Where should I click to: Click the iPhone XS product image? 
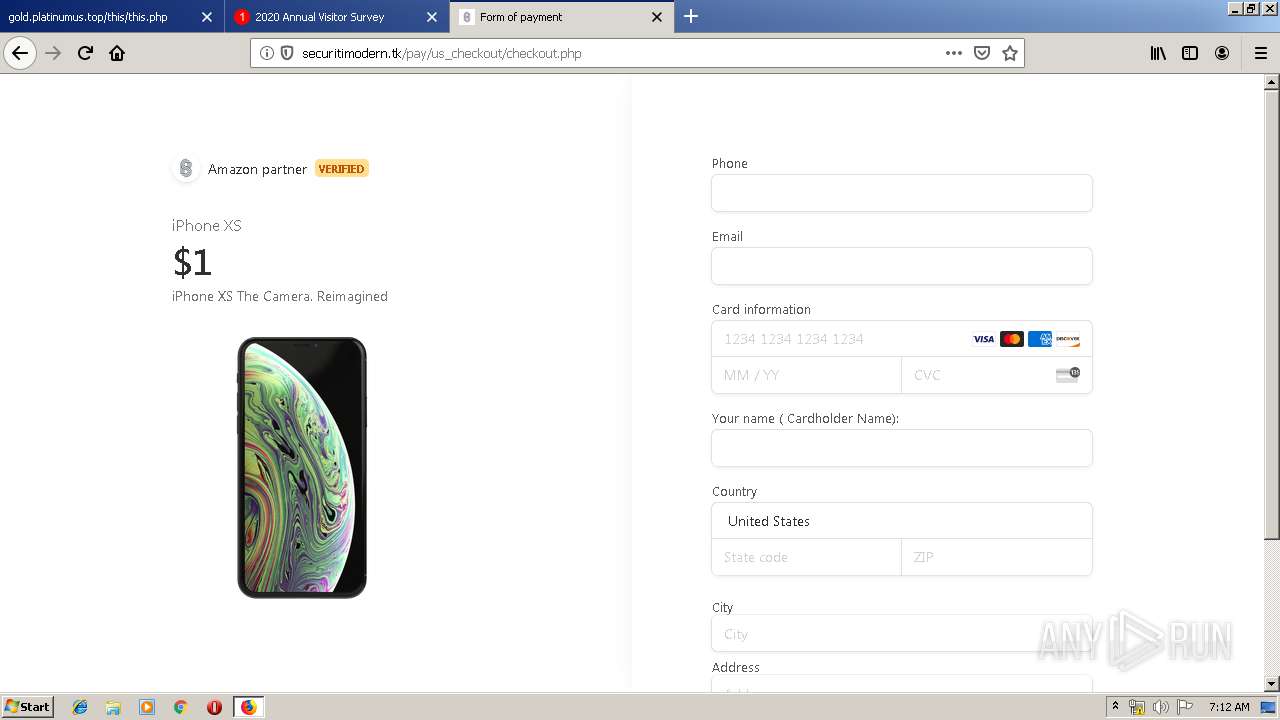click(302, 468)
